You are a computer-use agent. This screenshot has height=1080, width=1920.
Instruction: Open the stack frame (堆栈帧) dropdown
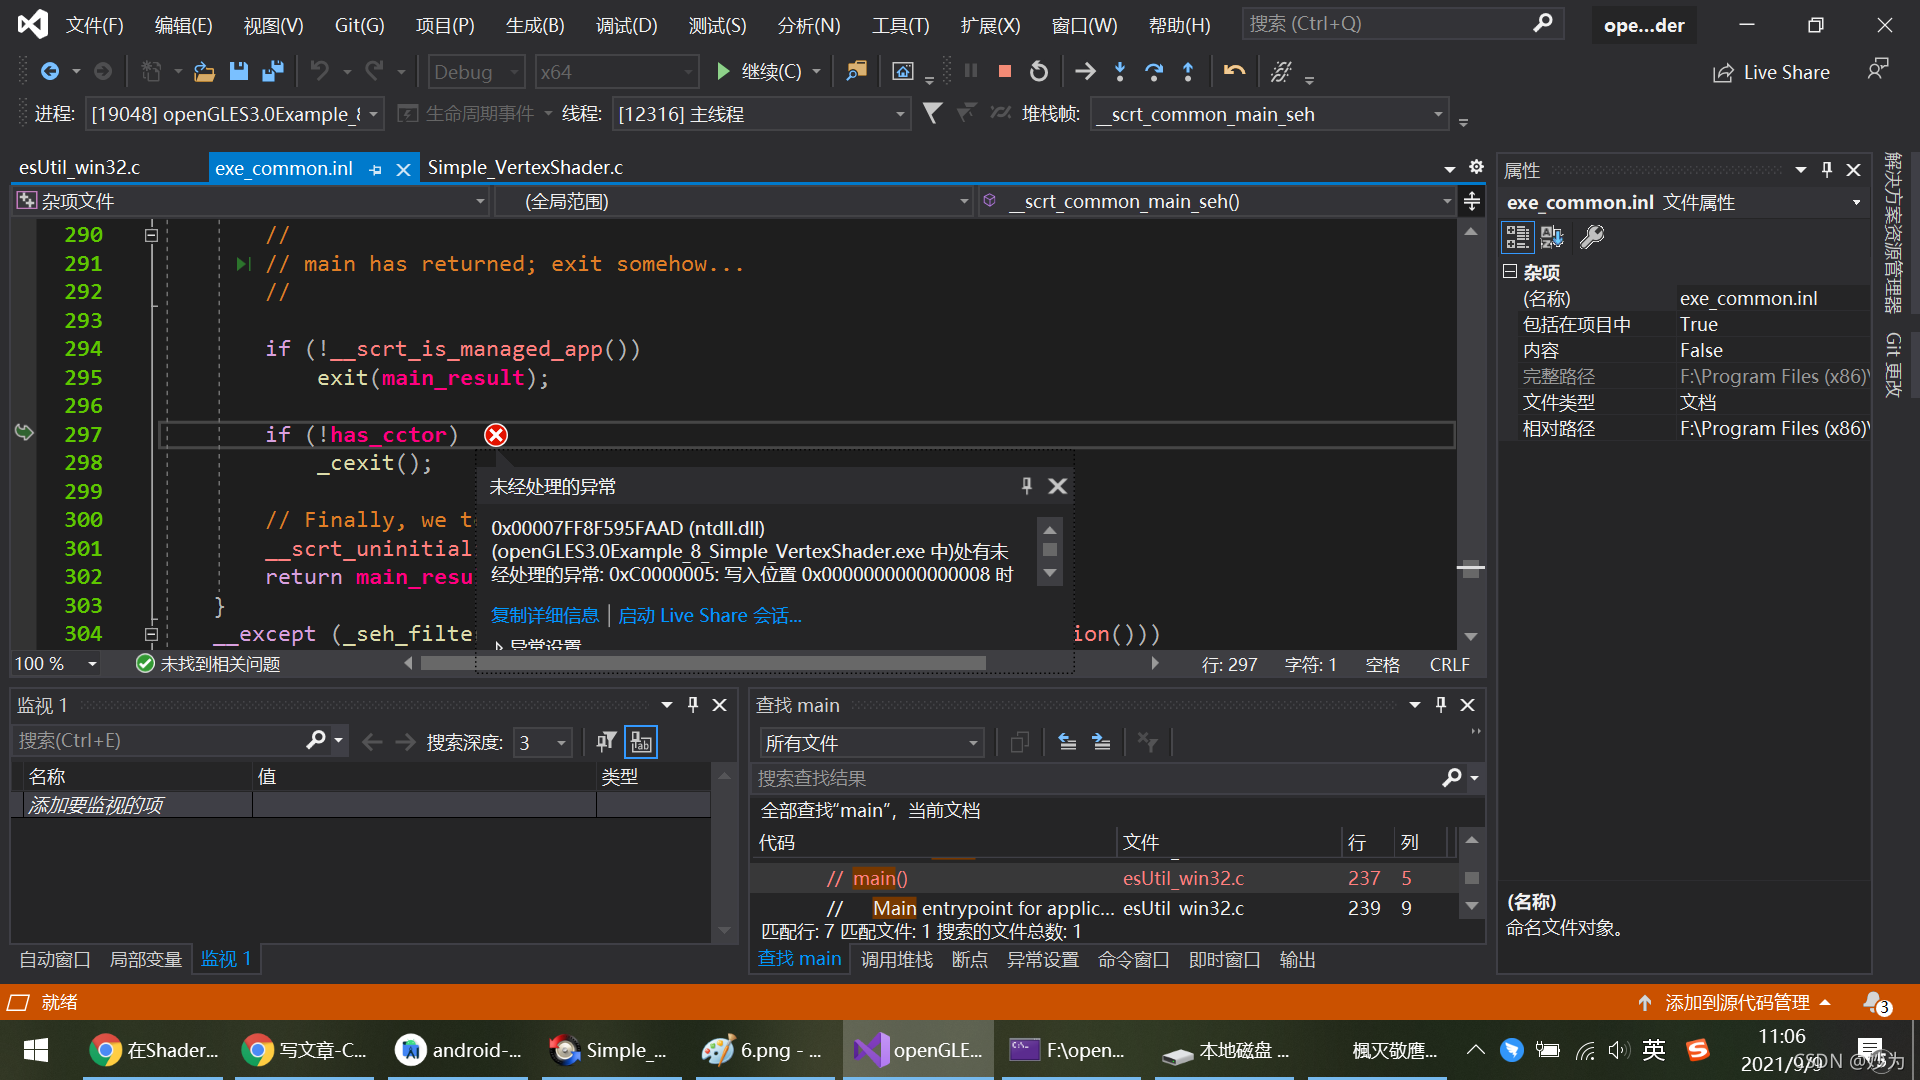tap(1269, 114)
